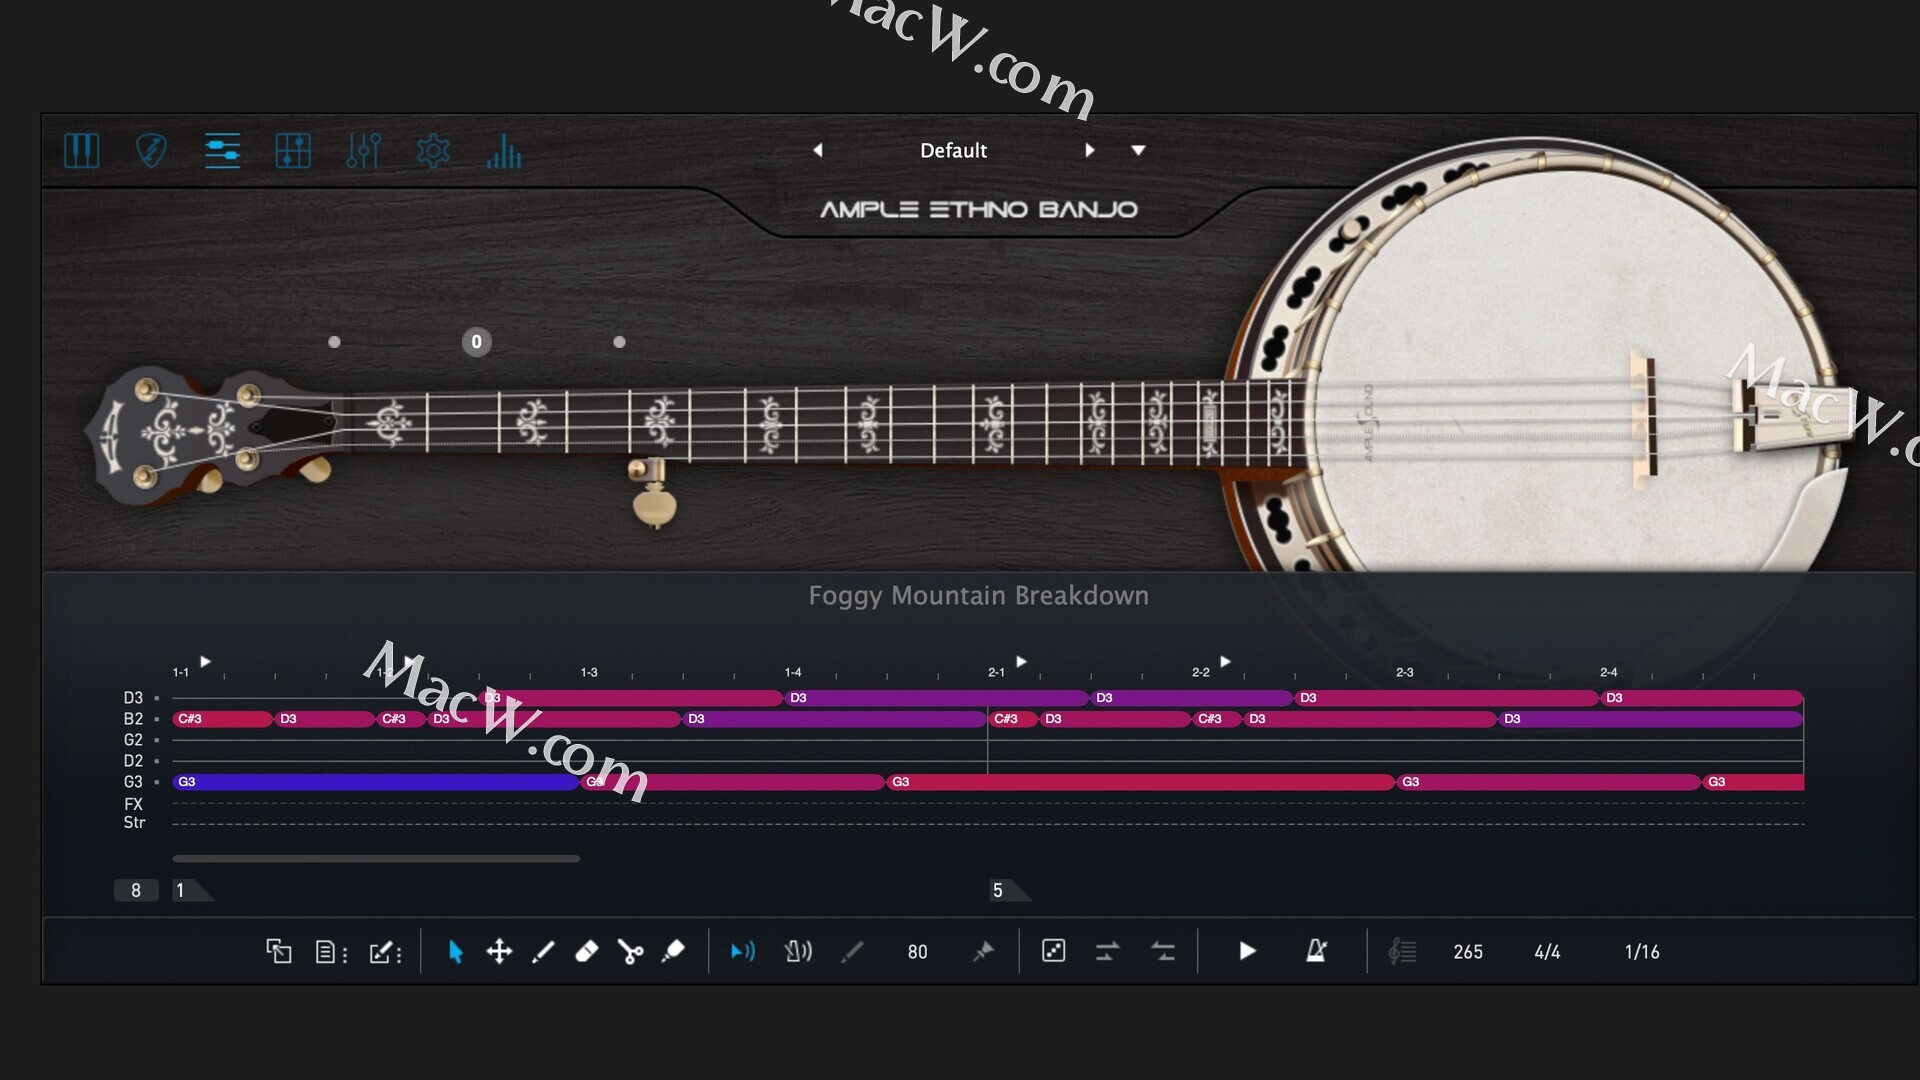Select the capo position marked 0

pyautogui.click(x=476, y=342)
